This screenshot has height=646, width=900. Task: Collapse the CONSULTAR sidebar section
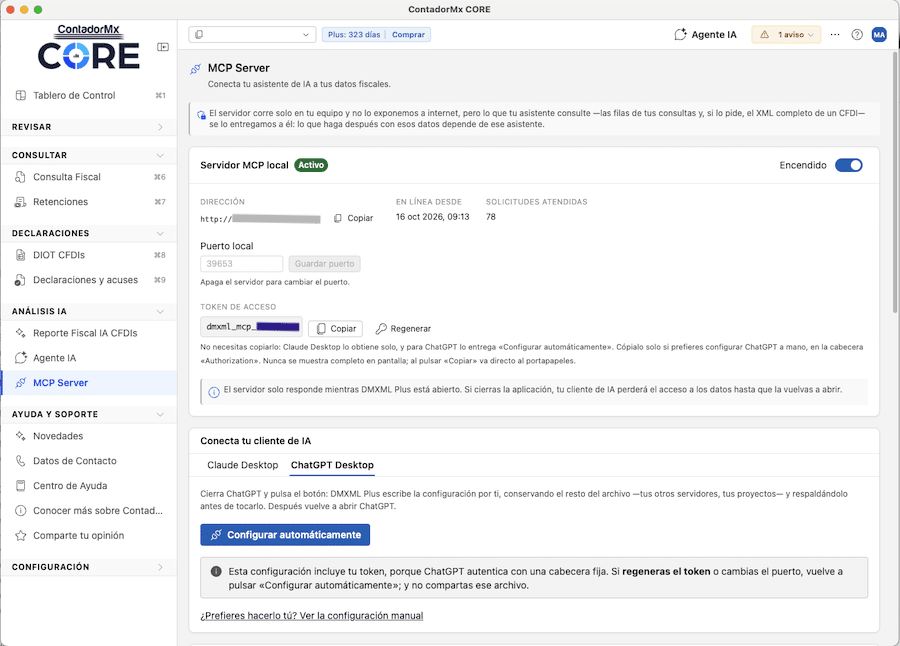point(89,155)
